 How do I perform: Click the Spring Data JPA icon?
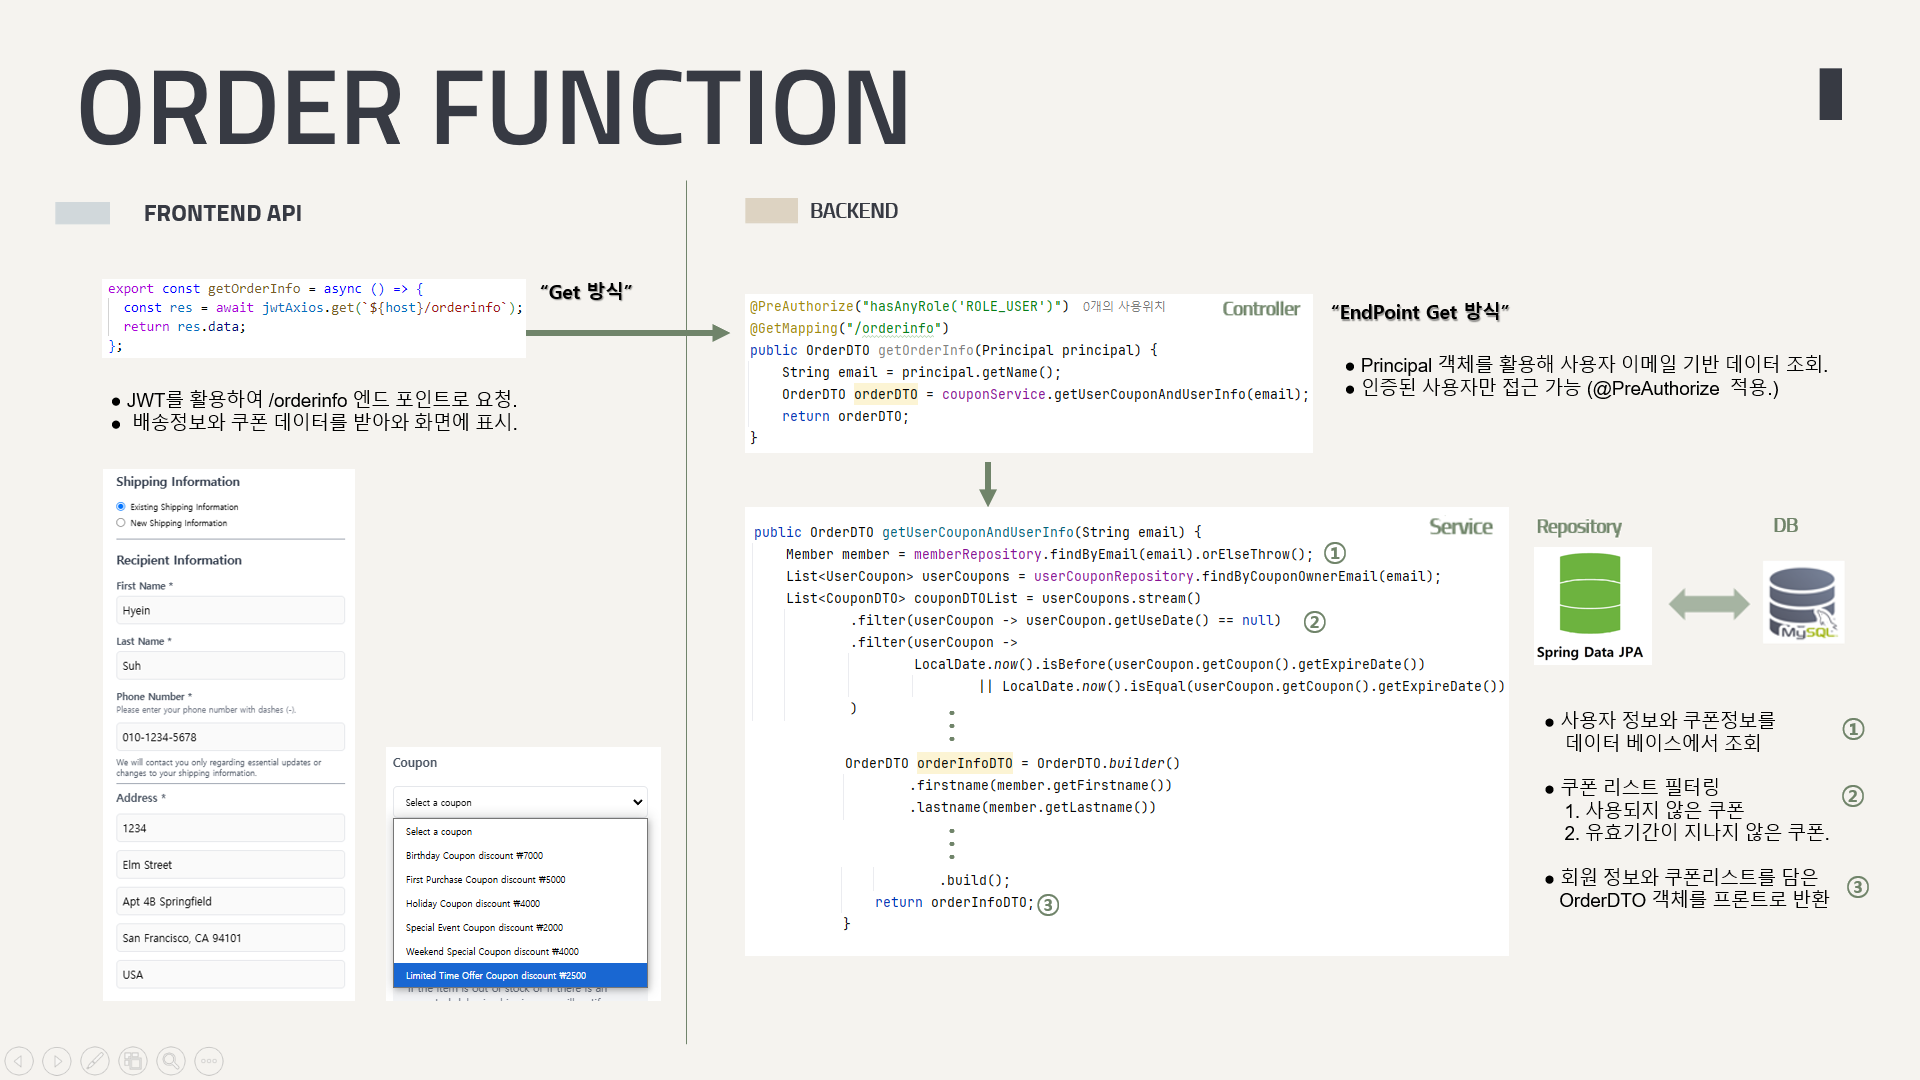pos(1589,594)
